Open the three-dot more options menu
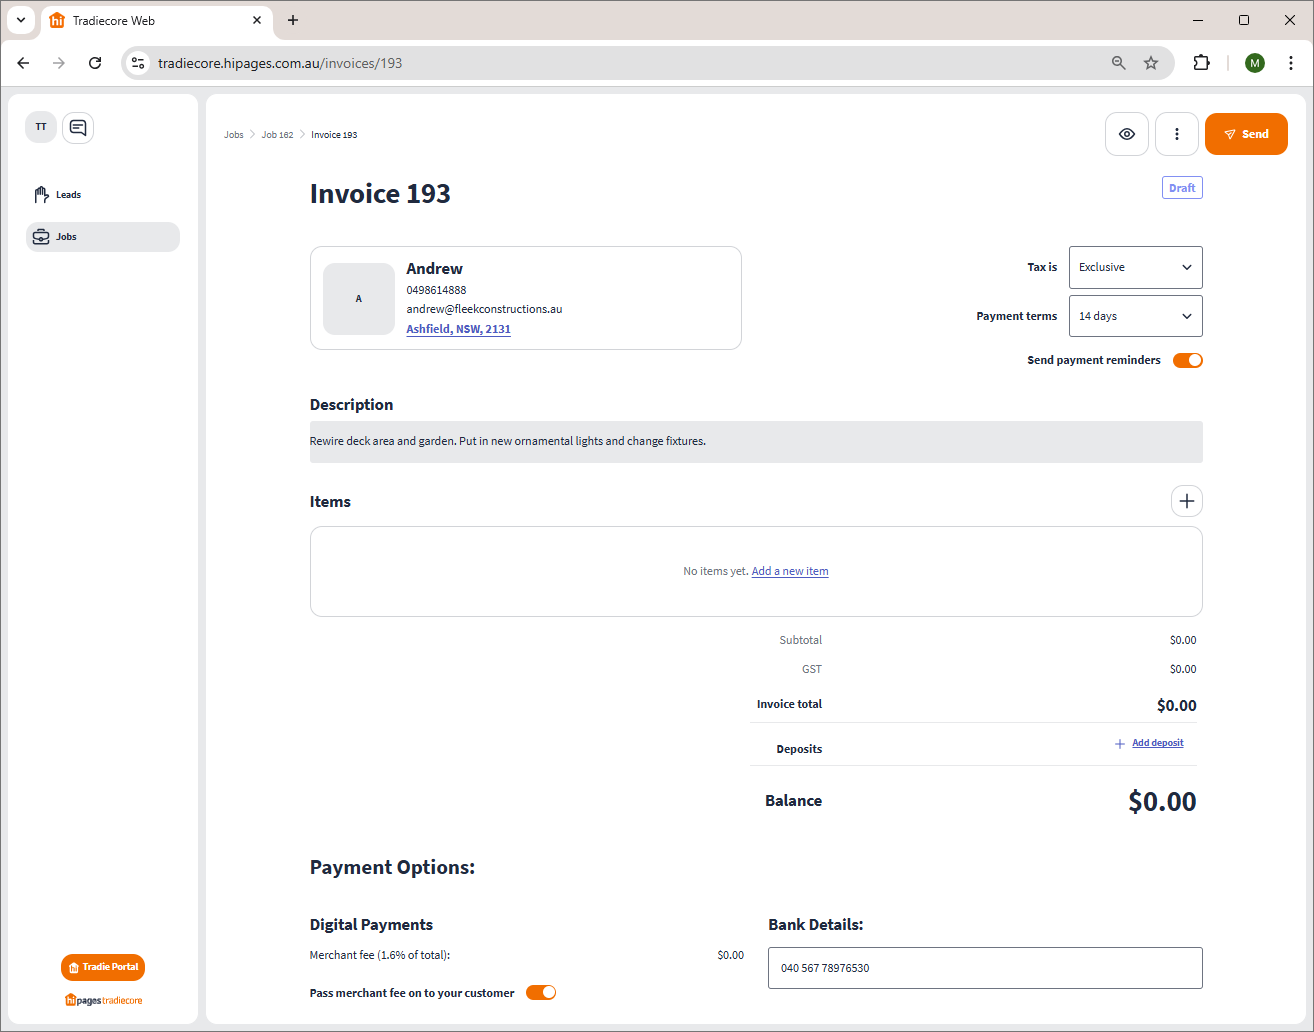 coord(1176,134)
